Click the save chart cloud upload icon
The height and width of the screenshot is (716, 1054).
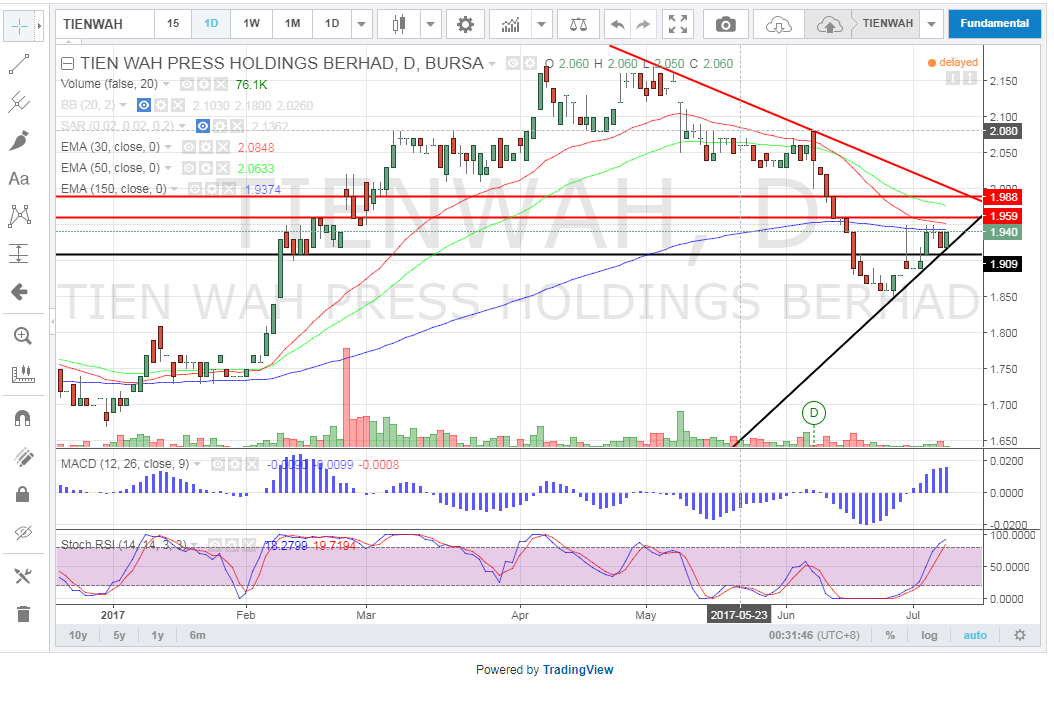pyautogui.click(x=829, y=25)
